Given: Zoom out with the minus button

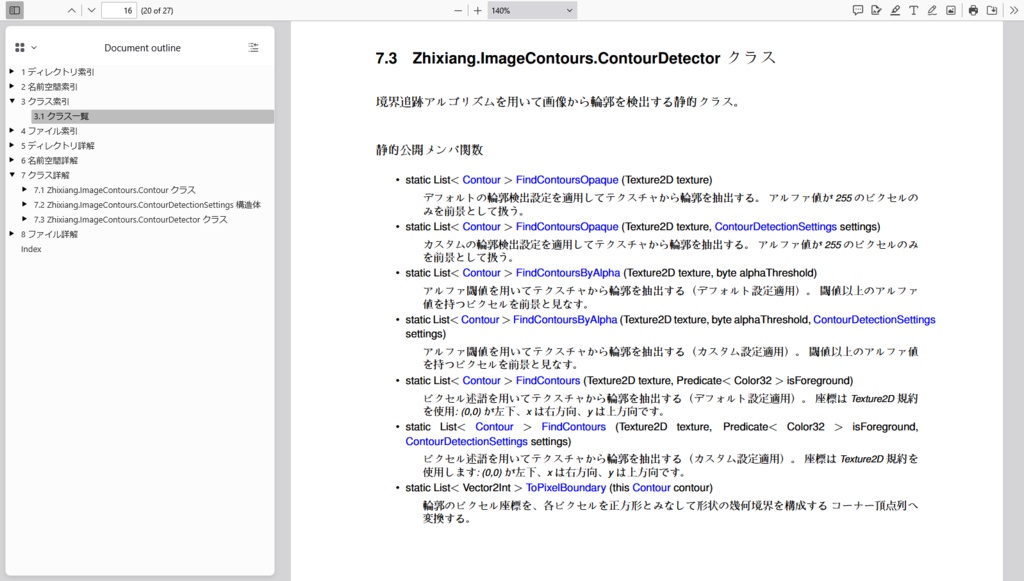Looking at the screenshot, I should coord(458,10).
